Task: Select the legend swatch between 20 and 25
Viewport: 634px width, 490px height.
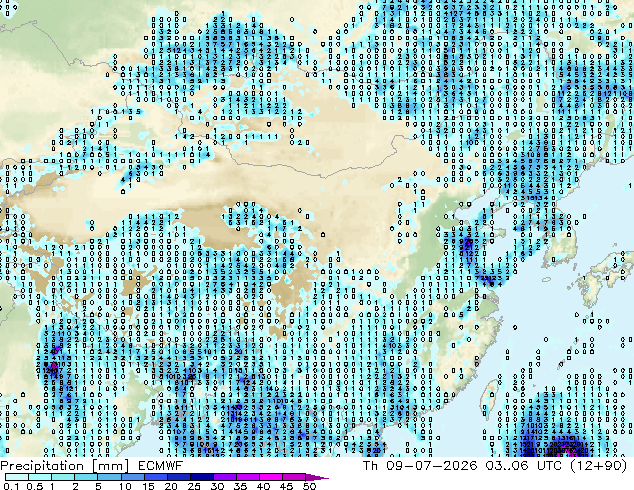Action: (x=179, y=477)
